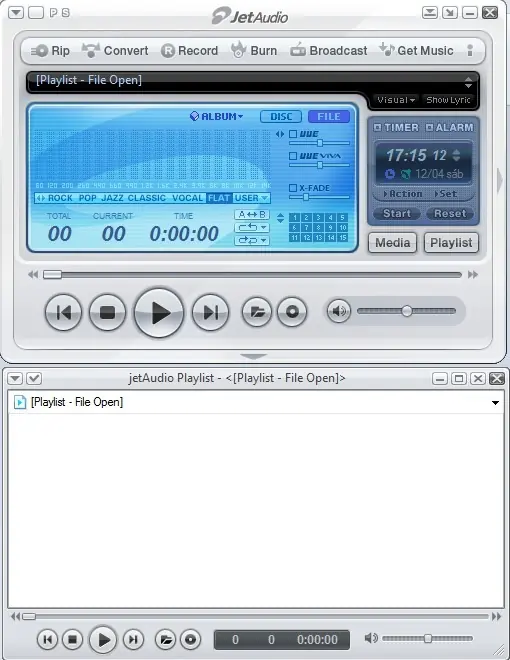Expand the ALBUM dropdown
This screenshot has width=510, height=660.
pos(217,116)
